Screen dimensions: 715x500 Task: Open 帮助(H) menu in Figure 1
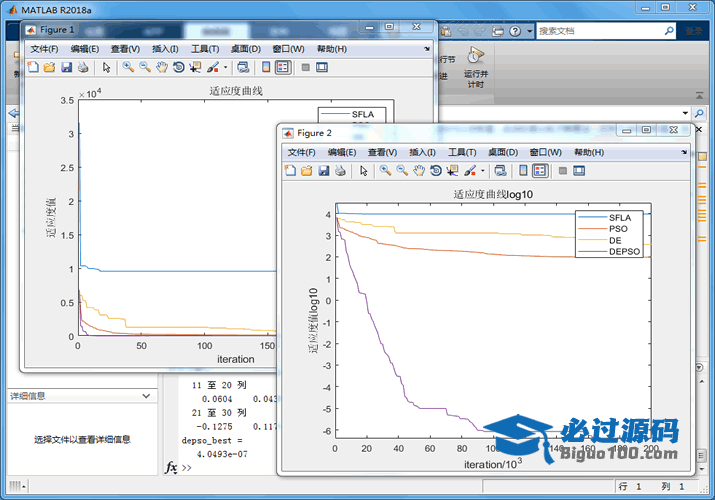(332, 49)
